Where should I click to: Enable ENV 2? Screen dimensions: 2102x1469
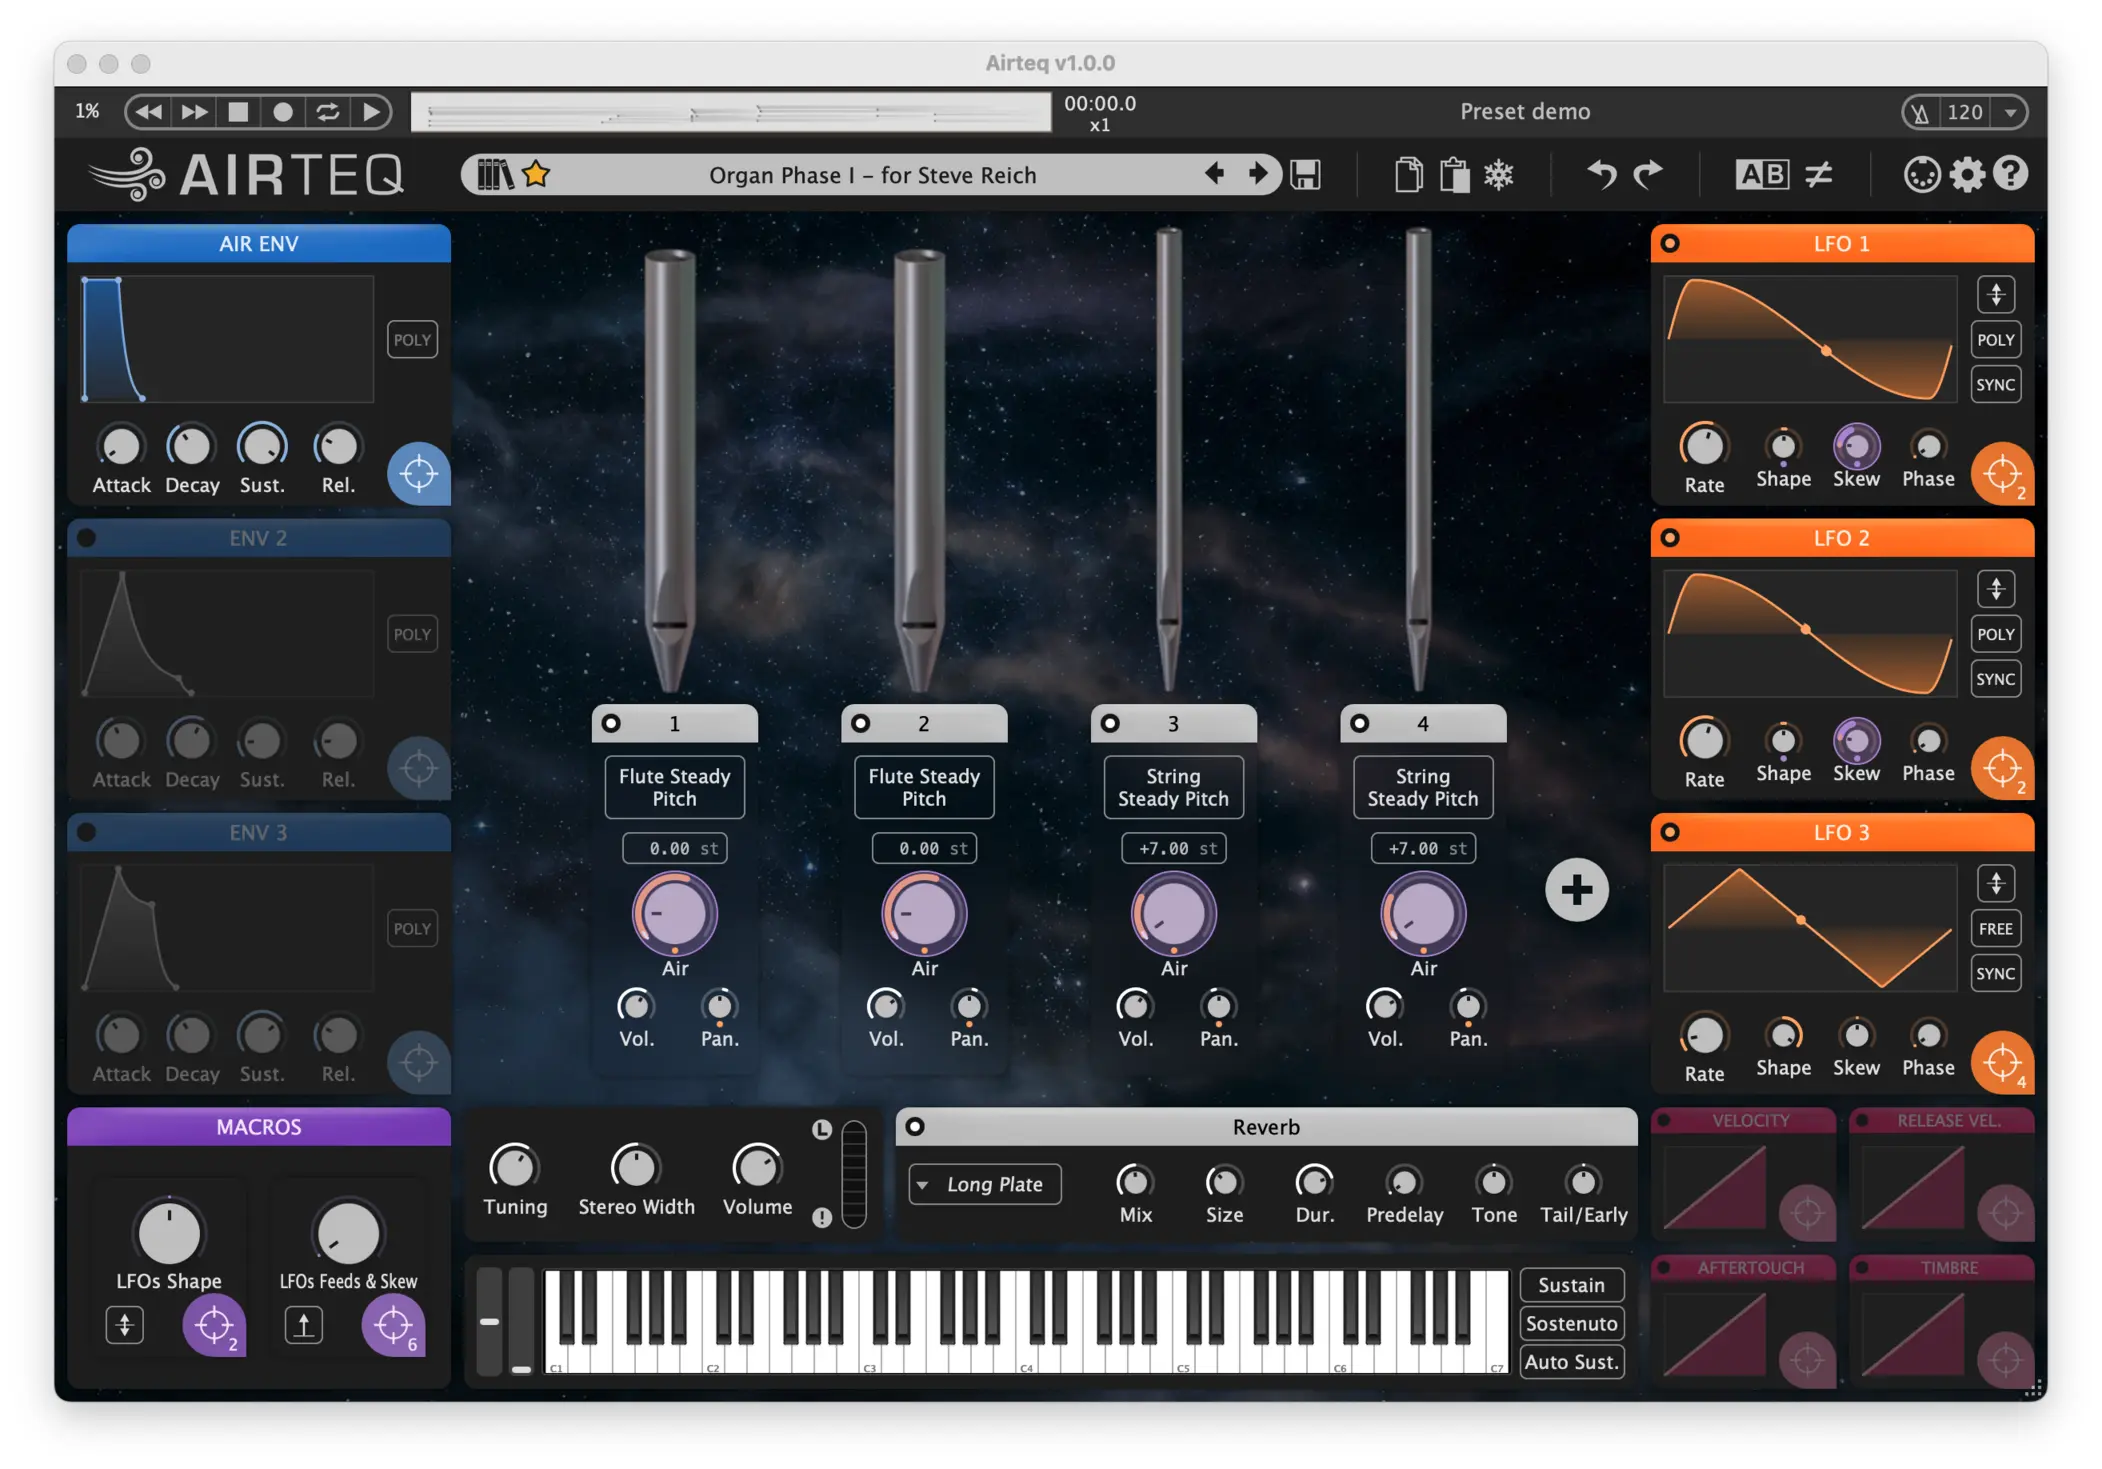[87, 538]
